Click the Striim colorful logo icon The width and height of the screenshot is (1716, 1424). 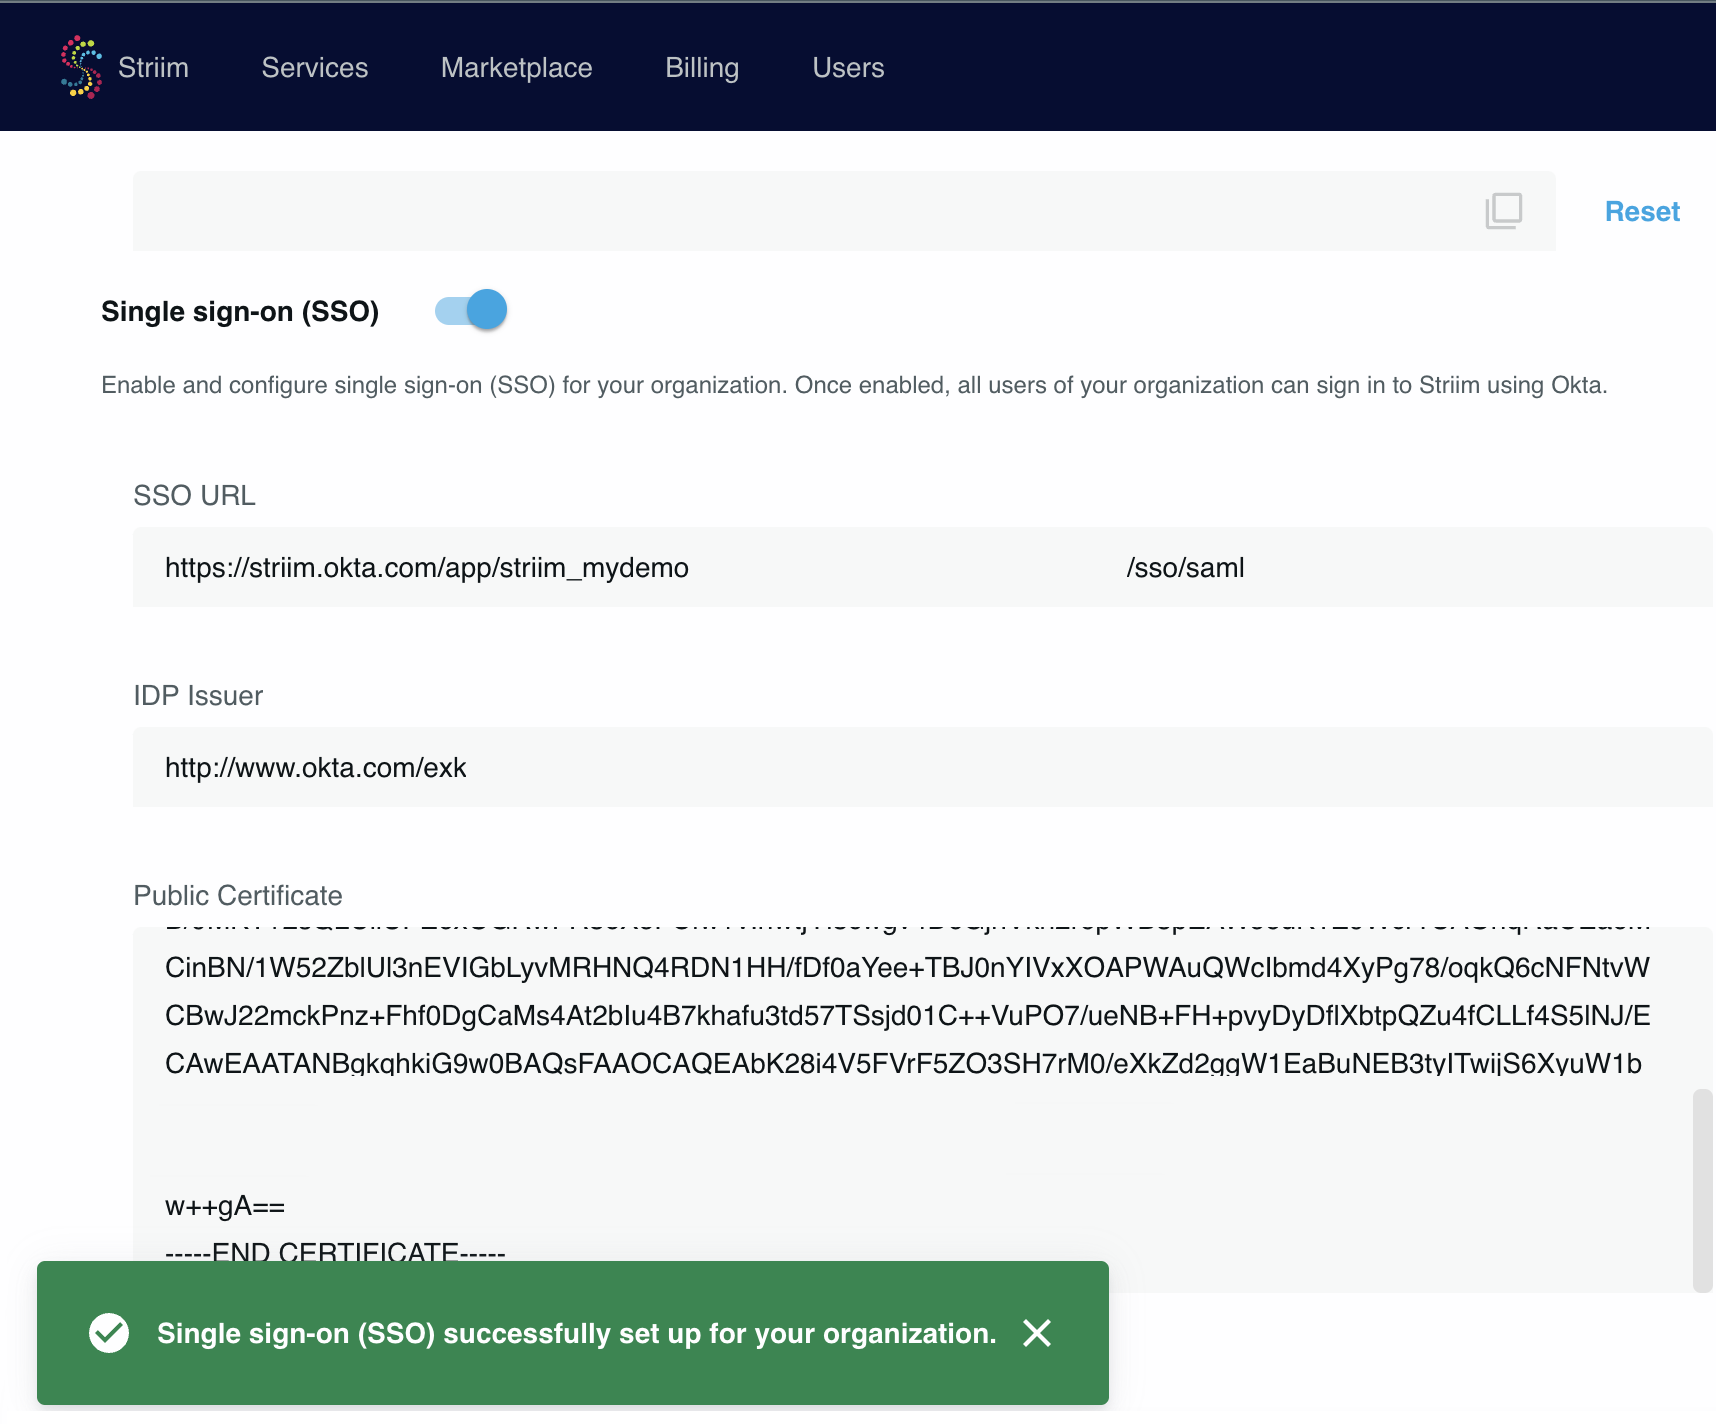[x=81, y=67]
